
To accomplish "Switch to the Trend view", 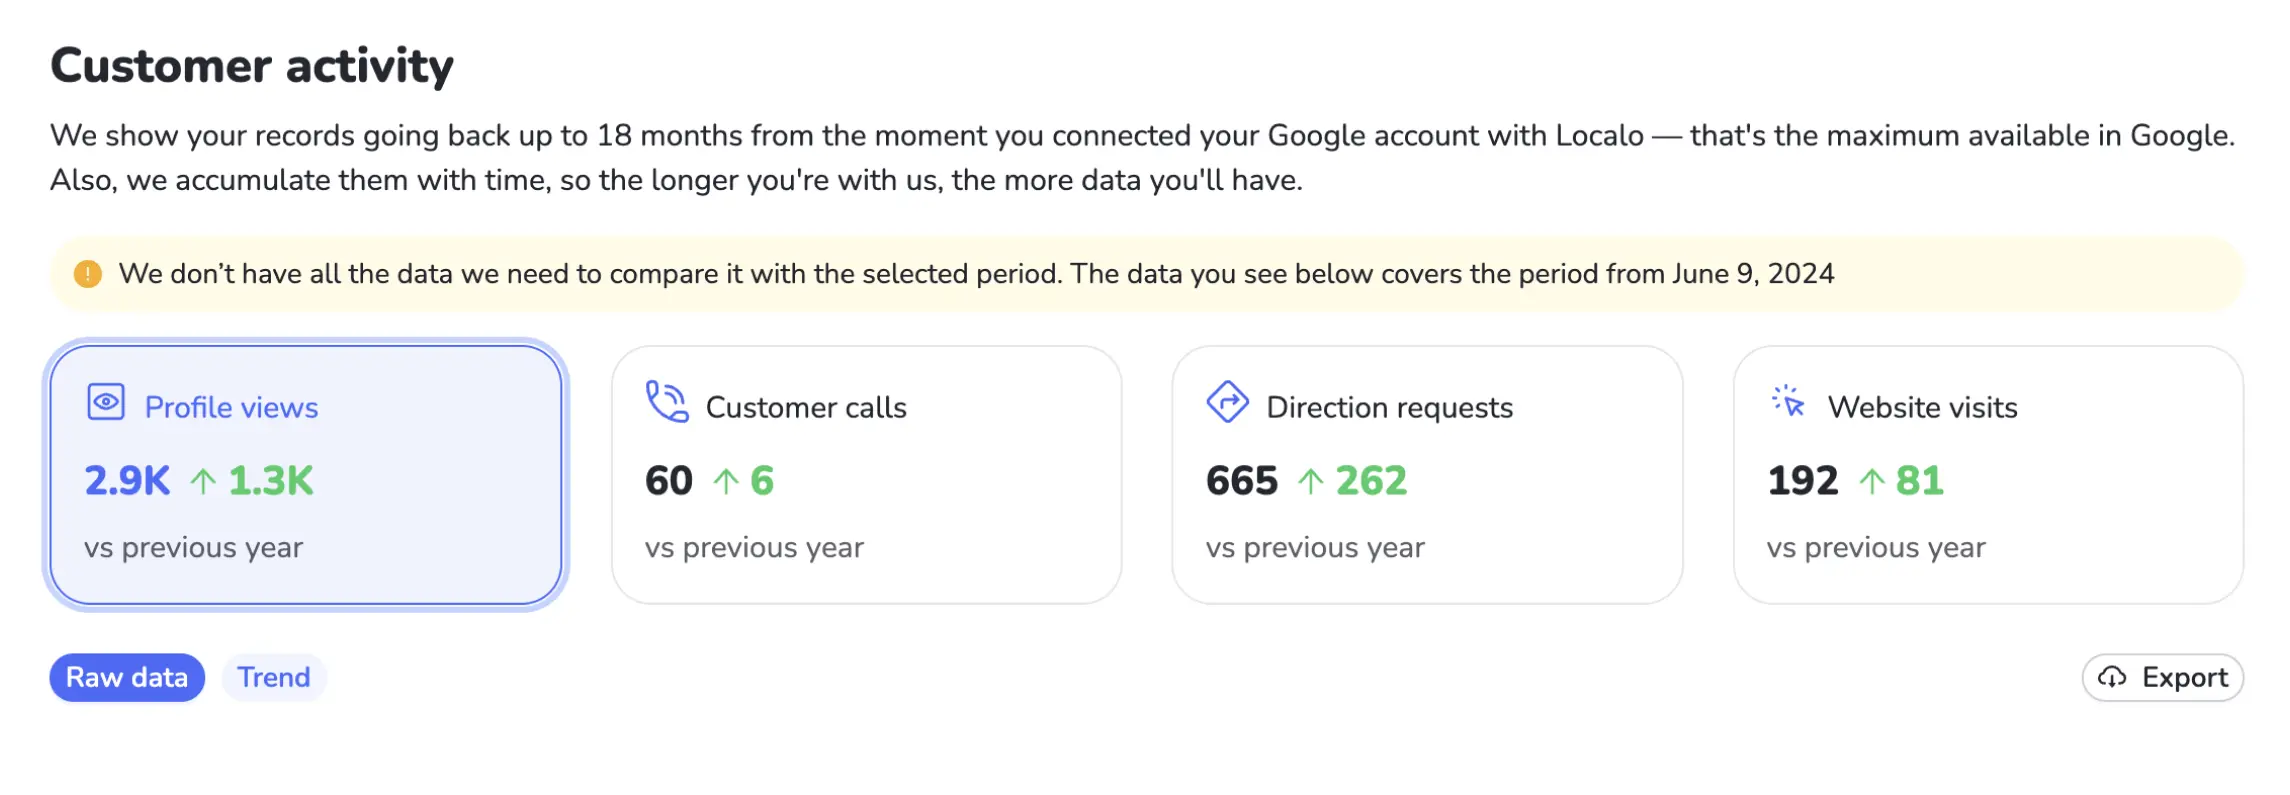I will pyautogui.click(x=274, y=677).
